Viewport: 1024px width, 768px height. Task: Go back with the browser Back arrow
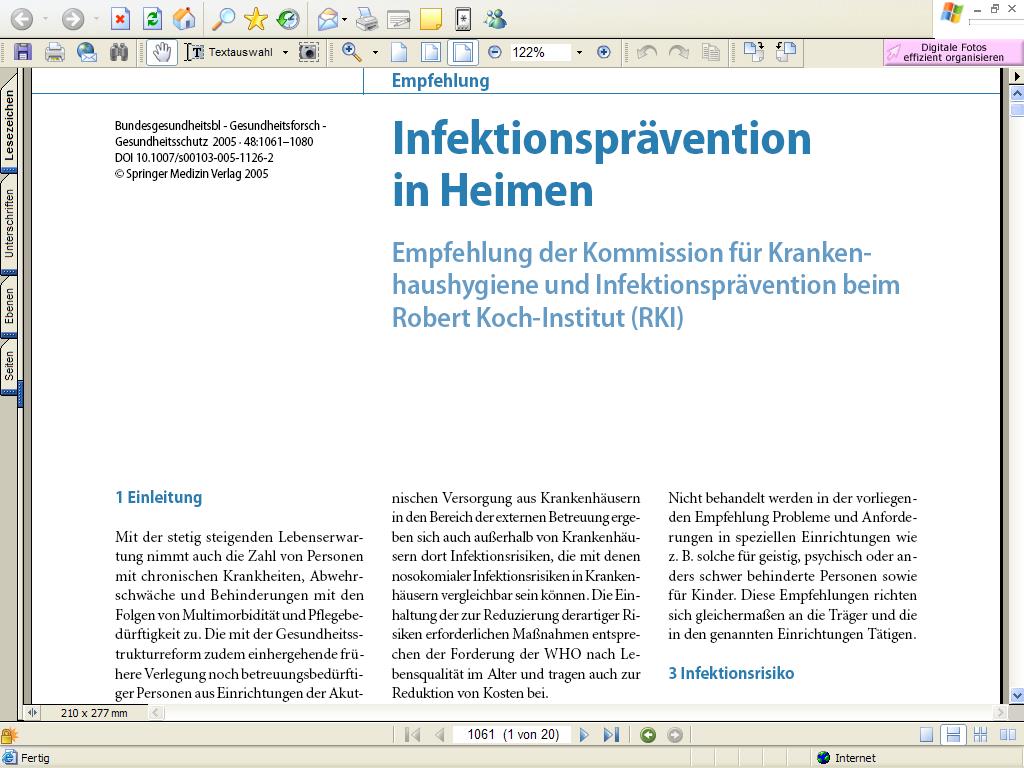click(22, 19)
